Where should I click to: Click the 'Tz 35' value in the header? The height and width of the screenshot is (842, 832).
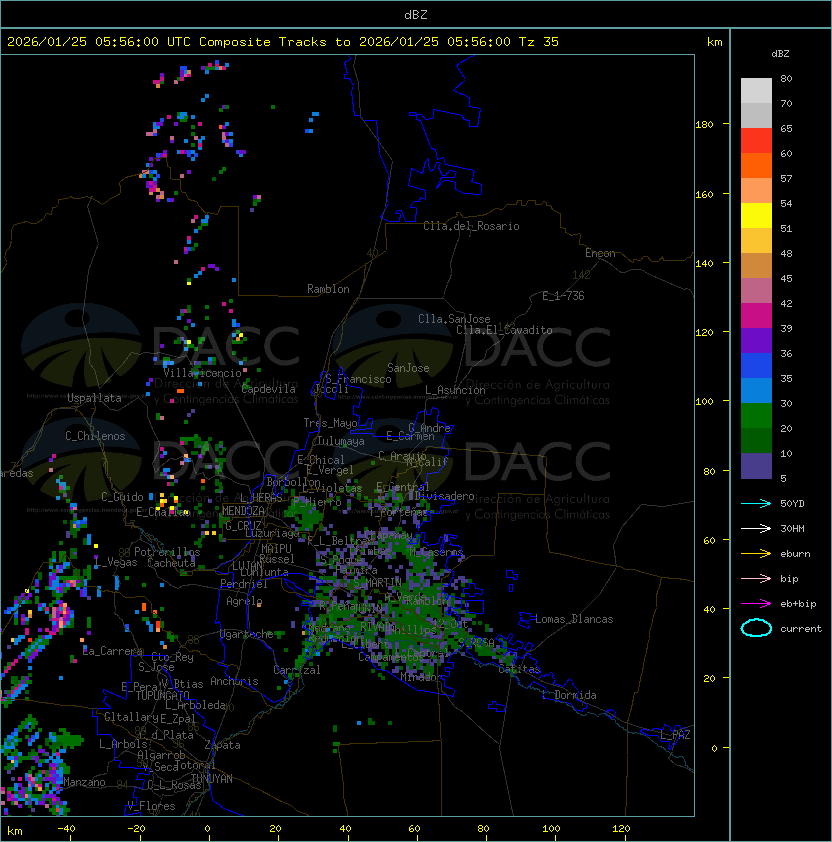(x=539, y=42)
